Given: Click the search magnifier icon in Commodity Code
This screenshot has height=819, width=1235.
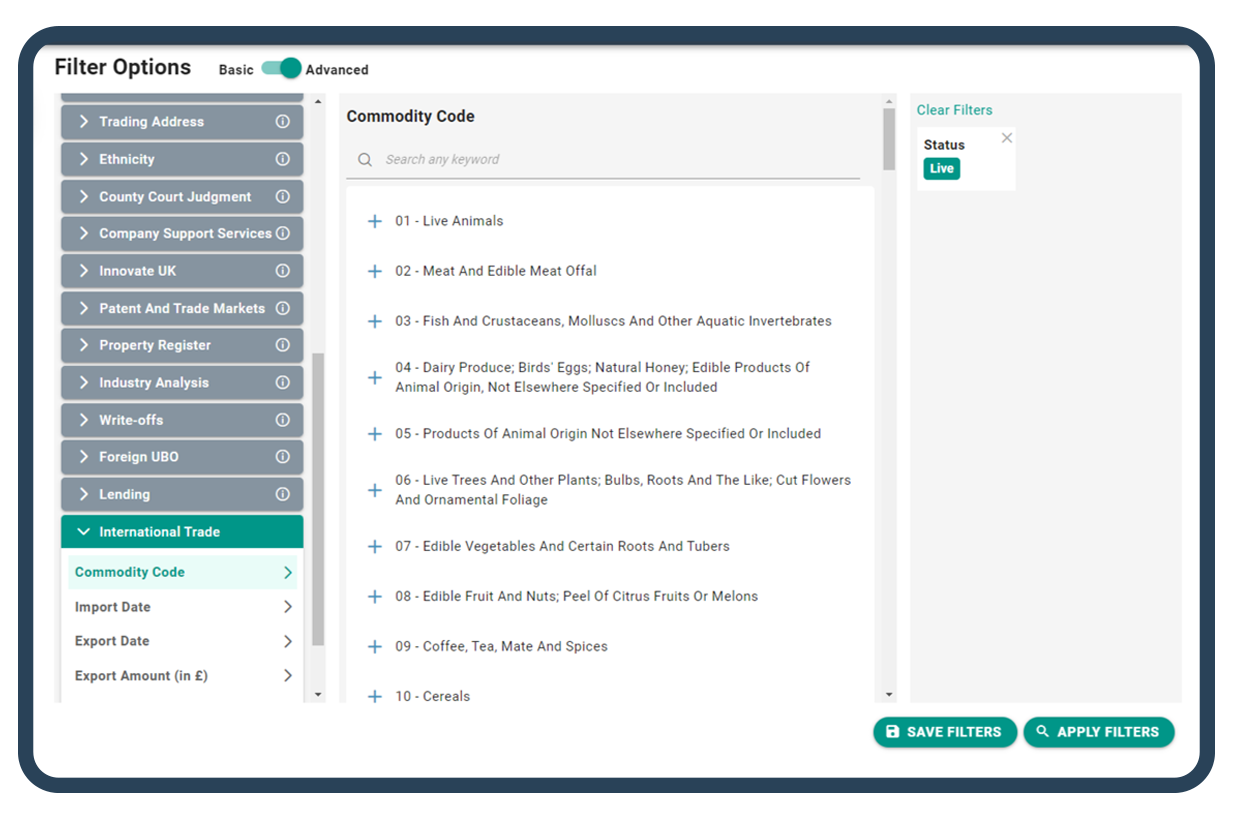Looking at the screenshot, I should click(365, 160).
